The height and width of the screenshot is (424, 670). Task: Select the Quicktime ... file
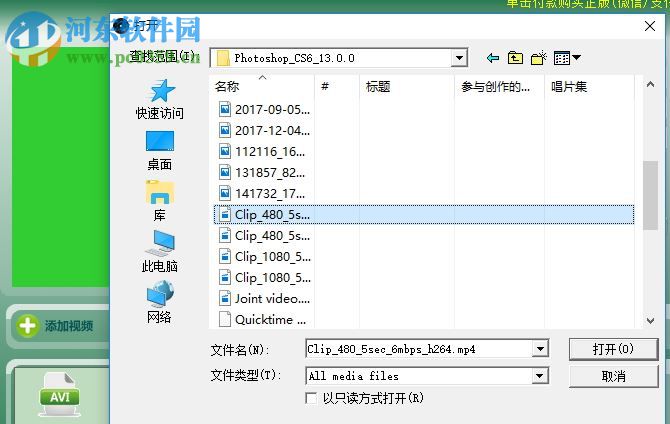pos(262,319)
